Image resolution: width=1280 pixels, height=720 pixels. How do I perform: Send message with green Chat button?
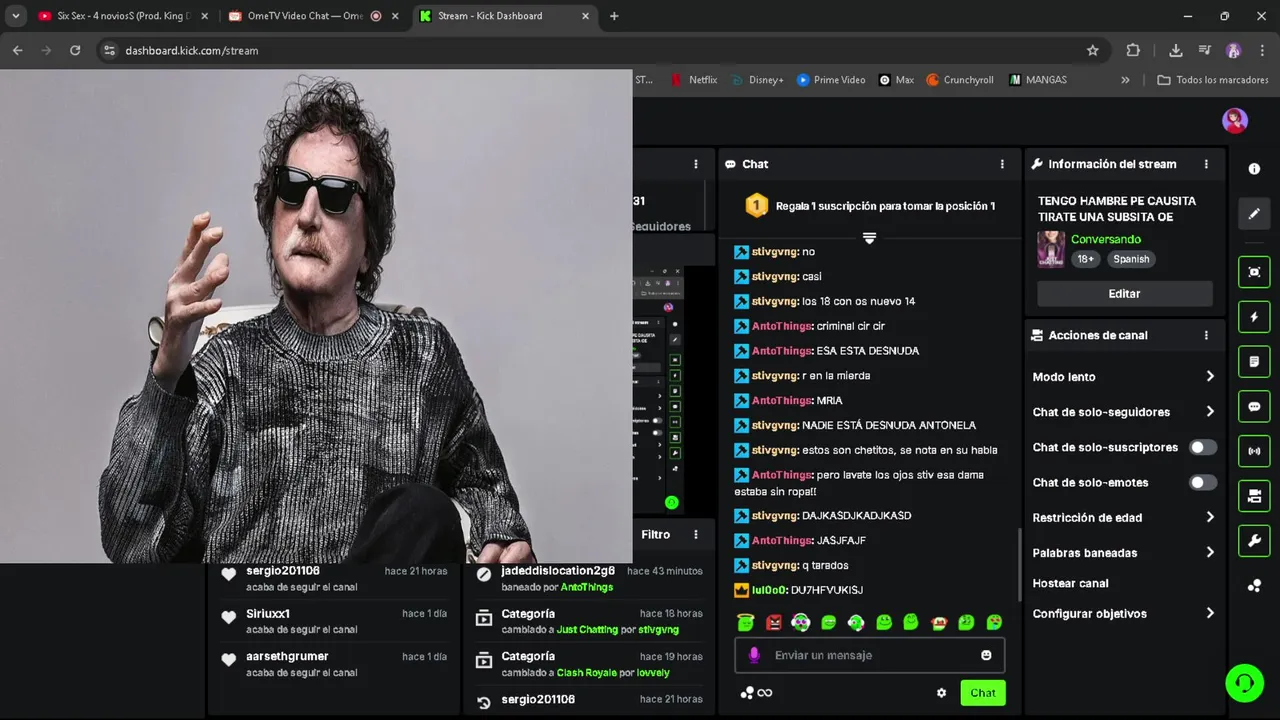point(982,693)
